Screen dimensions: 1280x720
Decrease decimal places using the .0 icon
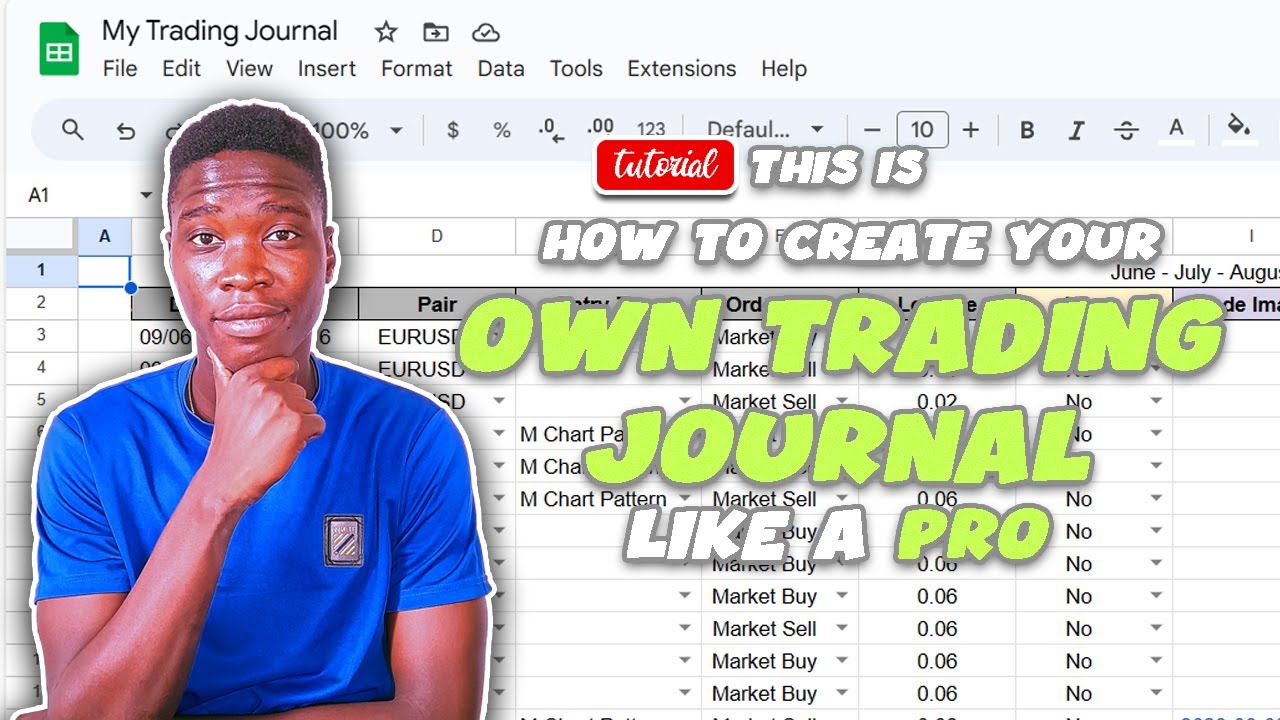(551, 130)
